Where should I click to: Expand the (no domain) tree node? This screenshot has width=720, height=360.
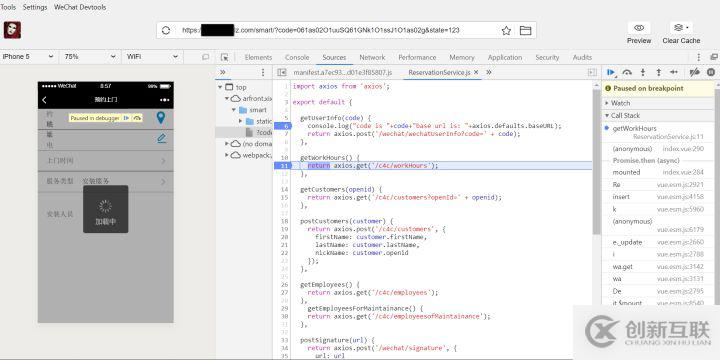tap(227, 144)
